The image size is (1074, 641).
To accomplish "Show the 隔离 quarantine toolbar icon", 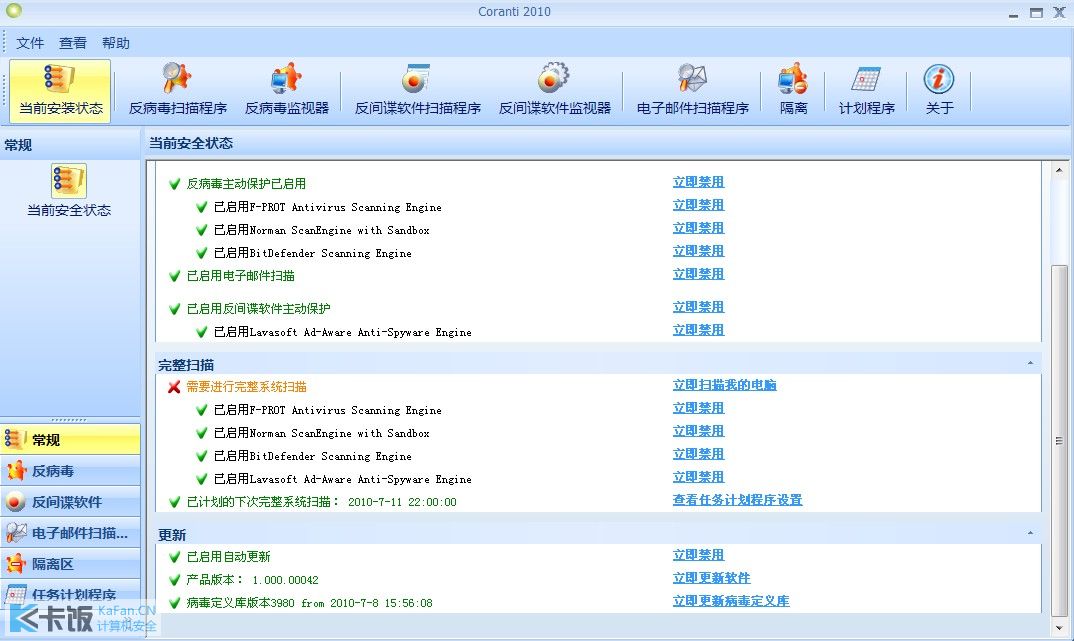I will (x=793, y=90).
